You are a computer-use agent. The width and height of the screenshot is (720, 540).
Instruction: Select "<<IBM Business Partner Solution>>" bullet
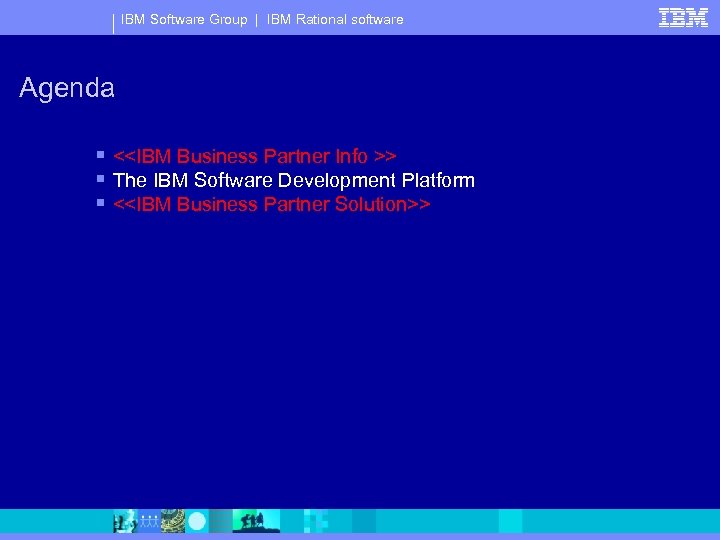[271, 204]
